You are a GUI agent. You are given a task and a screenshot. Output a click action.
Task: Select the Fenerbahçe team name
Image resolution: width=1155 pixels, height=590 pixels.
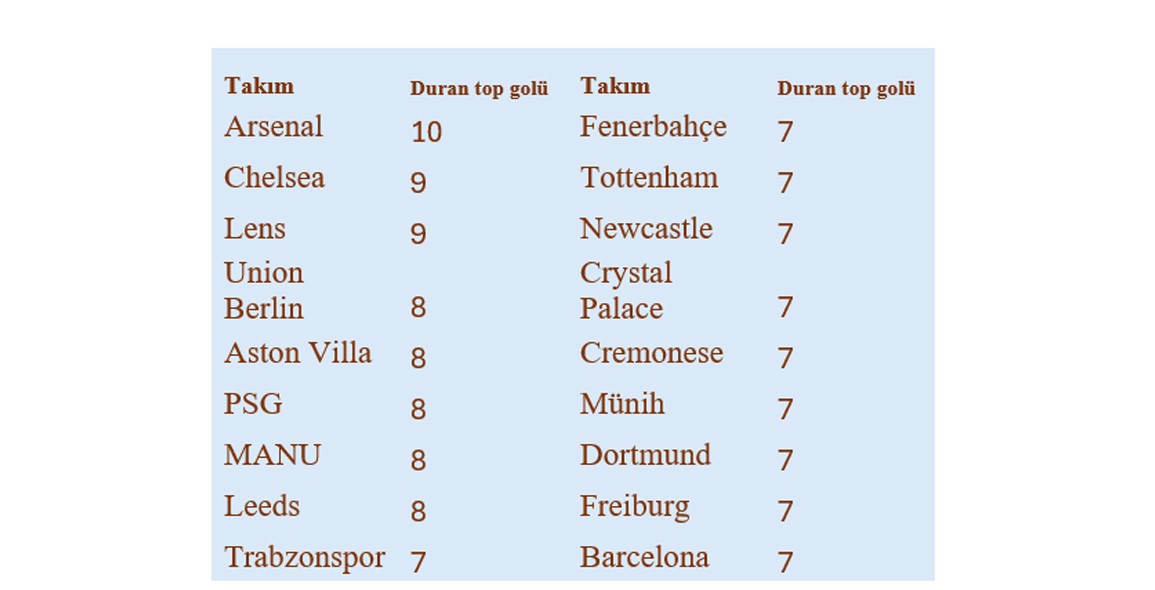click(653, 127)
